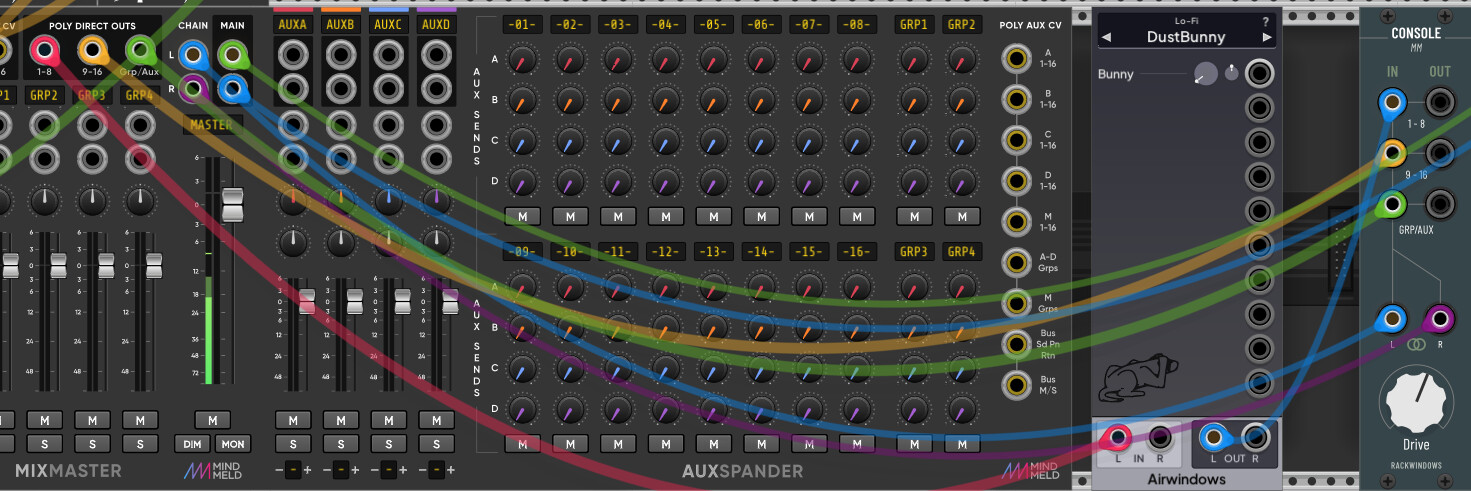Go to previous Airwindows effect with left arrow
The width and height of the screenshot is (1471, 491).
1106,38
